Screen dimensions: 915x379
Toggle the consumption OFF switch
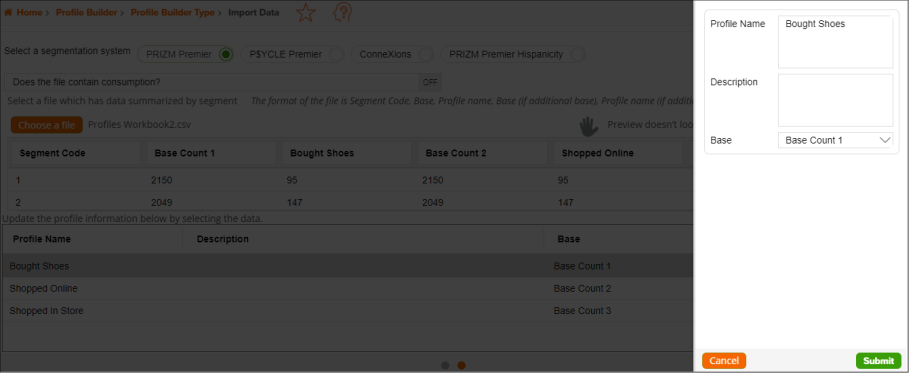430,82
